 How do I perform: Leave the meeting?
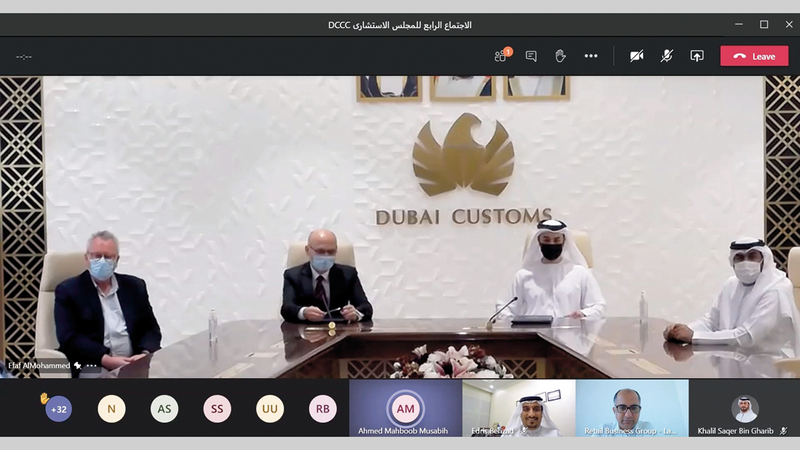[753, 56]
